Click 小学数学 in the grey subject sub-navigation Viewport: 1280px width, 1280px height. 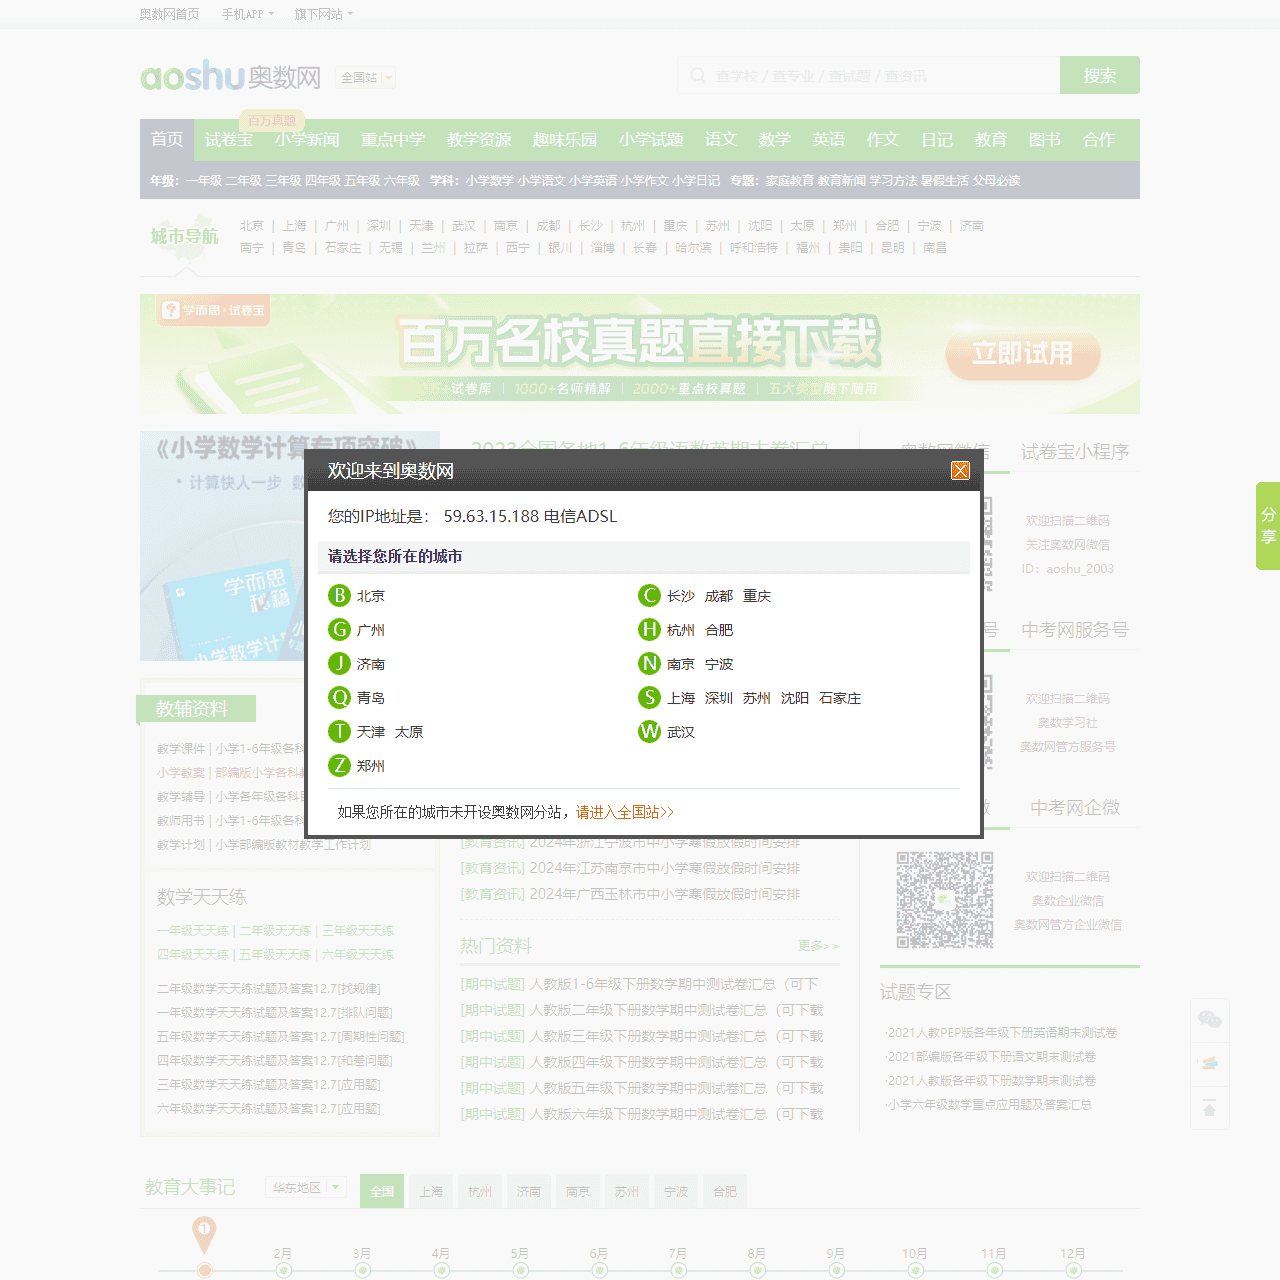click(490, 181)
